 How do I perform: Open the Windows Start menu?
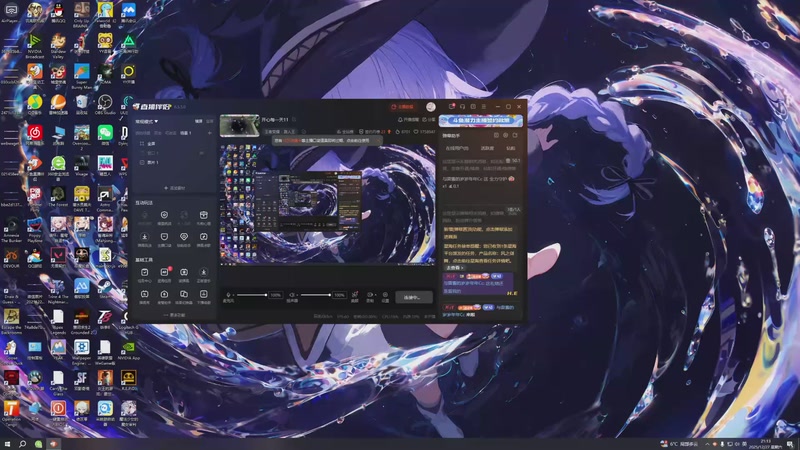click(x=7, y=444)
